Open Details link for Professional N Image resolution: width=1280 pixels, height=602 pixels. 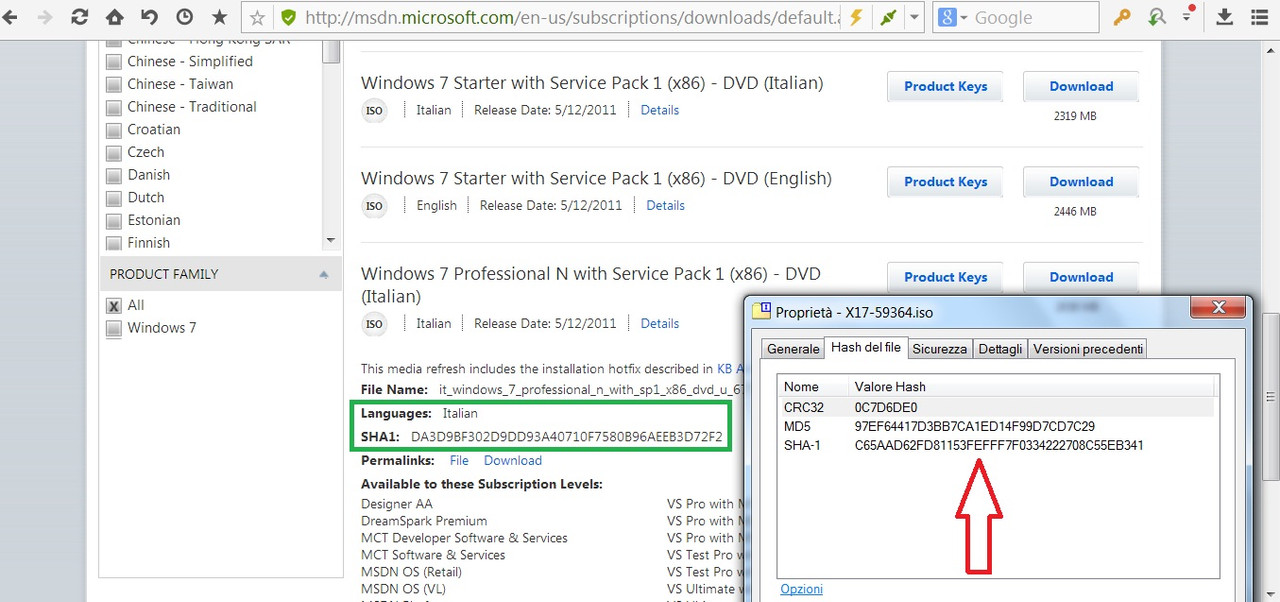tap(660, 323)
